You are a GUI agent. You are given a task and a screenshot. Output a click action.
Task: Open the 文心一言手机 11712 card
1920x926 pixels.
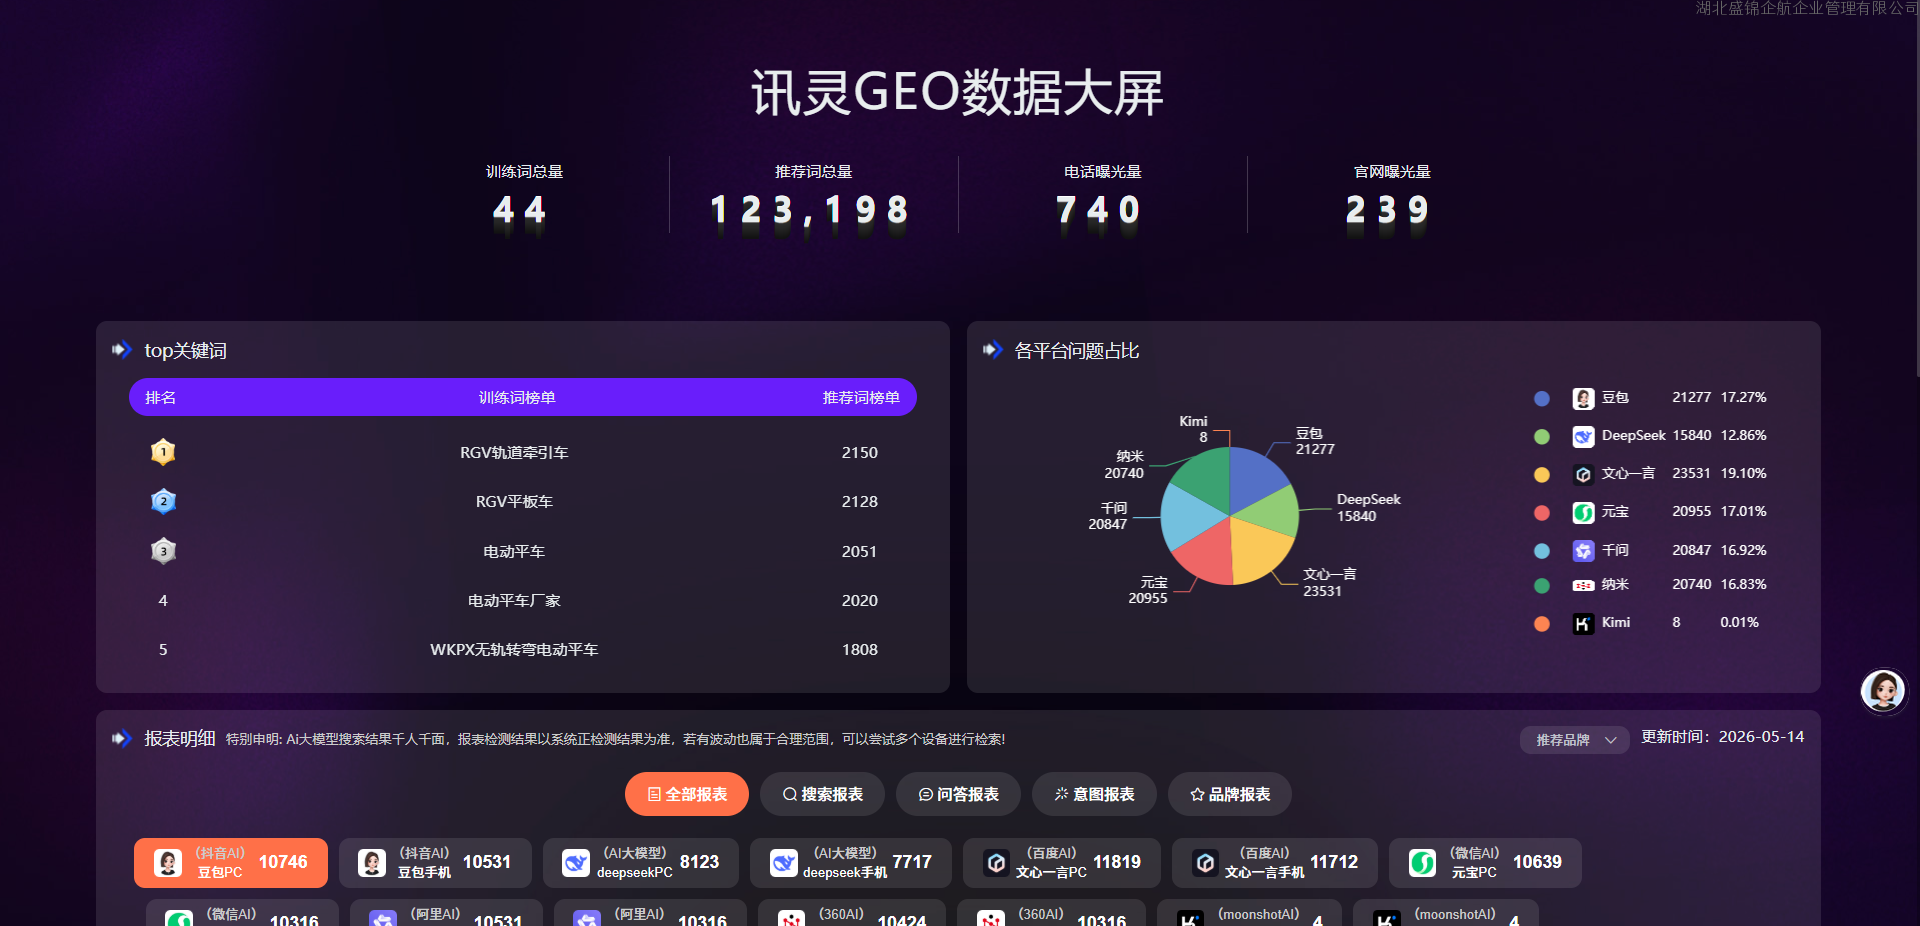[x=1275, y=863]
